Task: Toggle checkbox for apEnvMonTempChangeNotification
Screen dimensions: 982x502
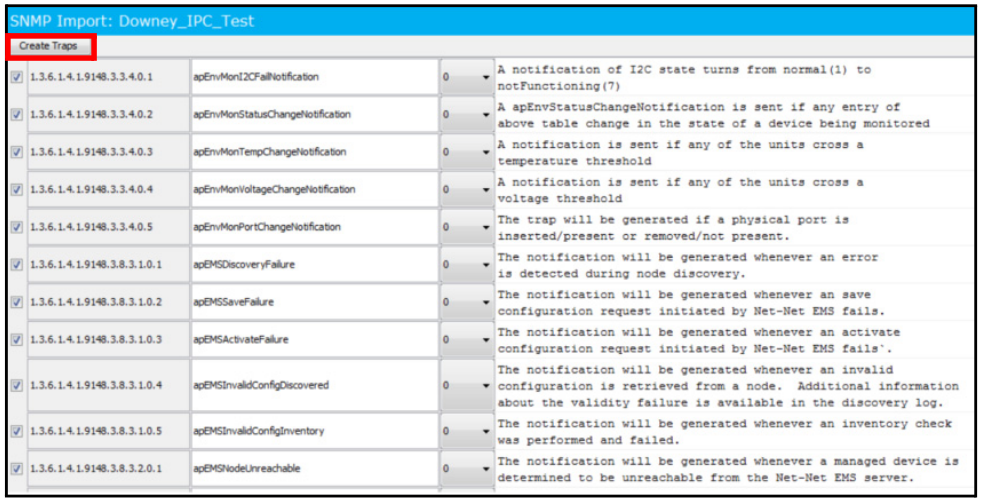Action: [x=17, y=152]
